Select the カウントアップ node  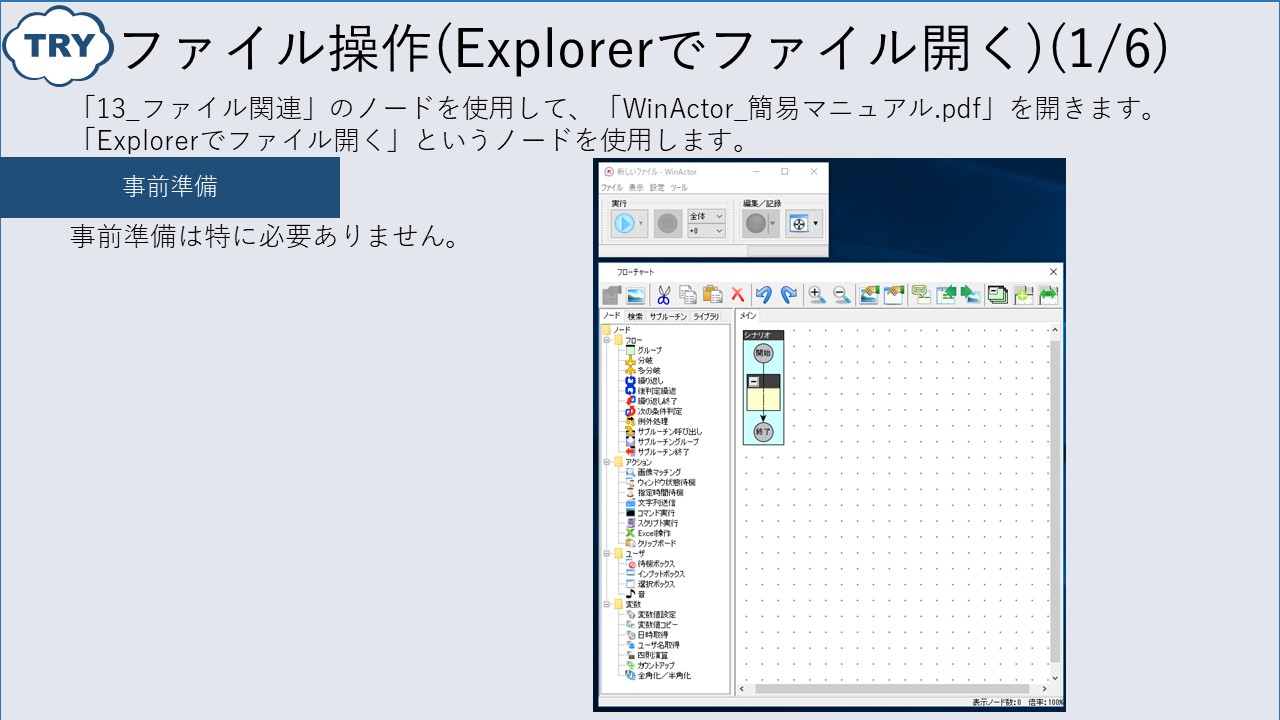coord(656,665)
